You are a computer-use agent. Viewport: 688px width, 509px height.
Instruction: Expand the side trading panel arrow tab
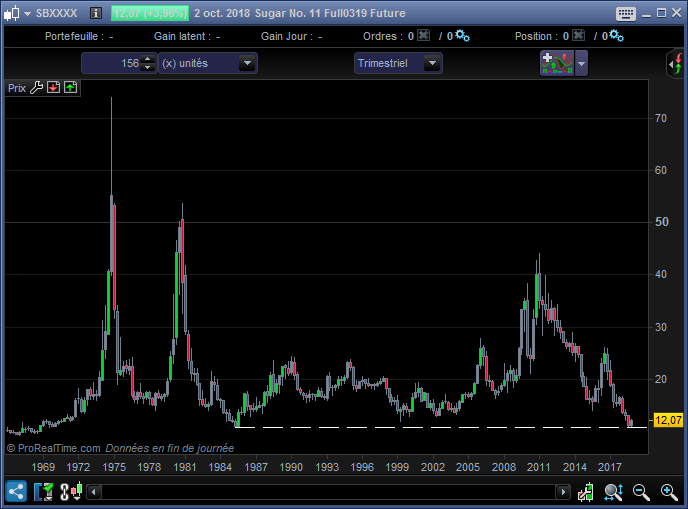click(x=676, y=64)
